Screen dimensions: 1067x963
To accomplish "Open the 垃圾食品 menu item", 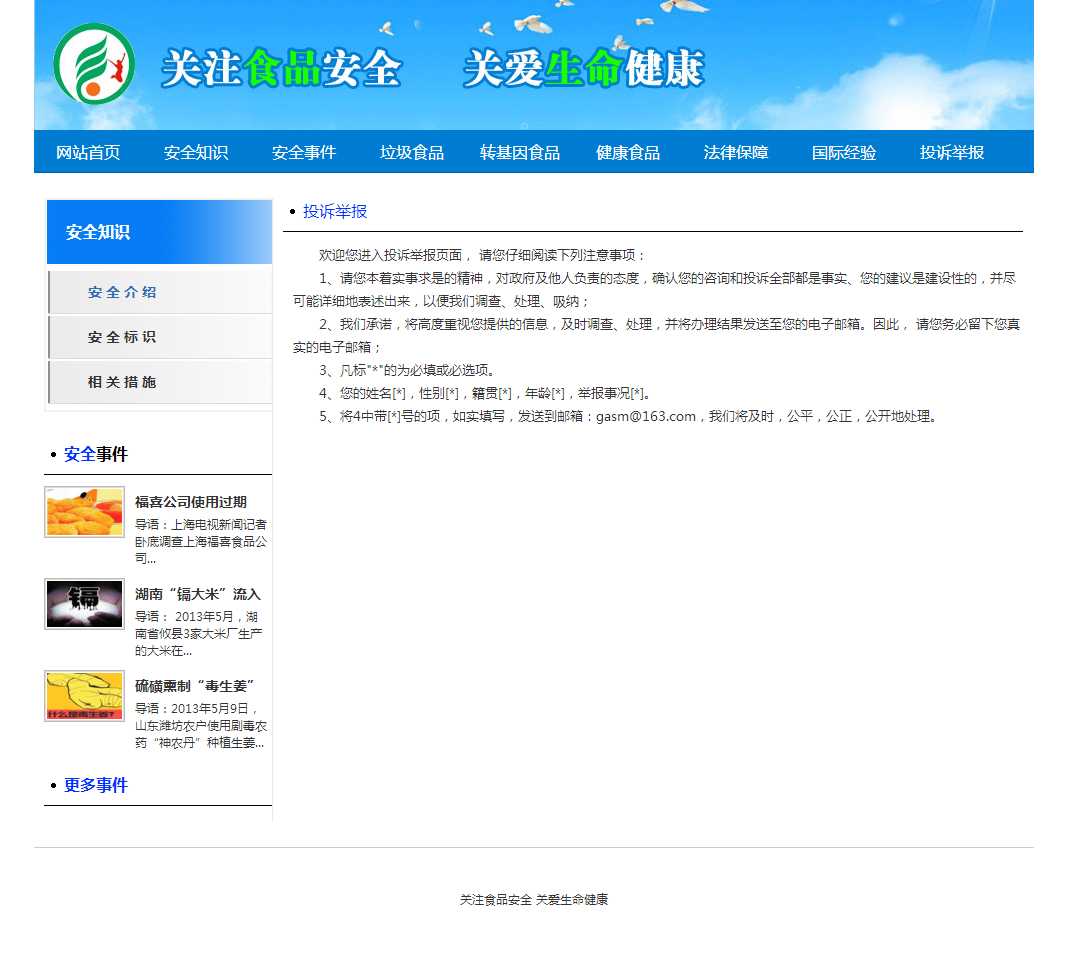I will pos(412,152).
